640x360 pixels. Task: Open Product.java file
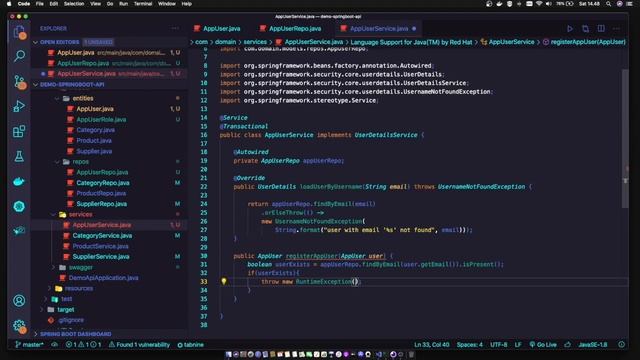coord(94,140)
